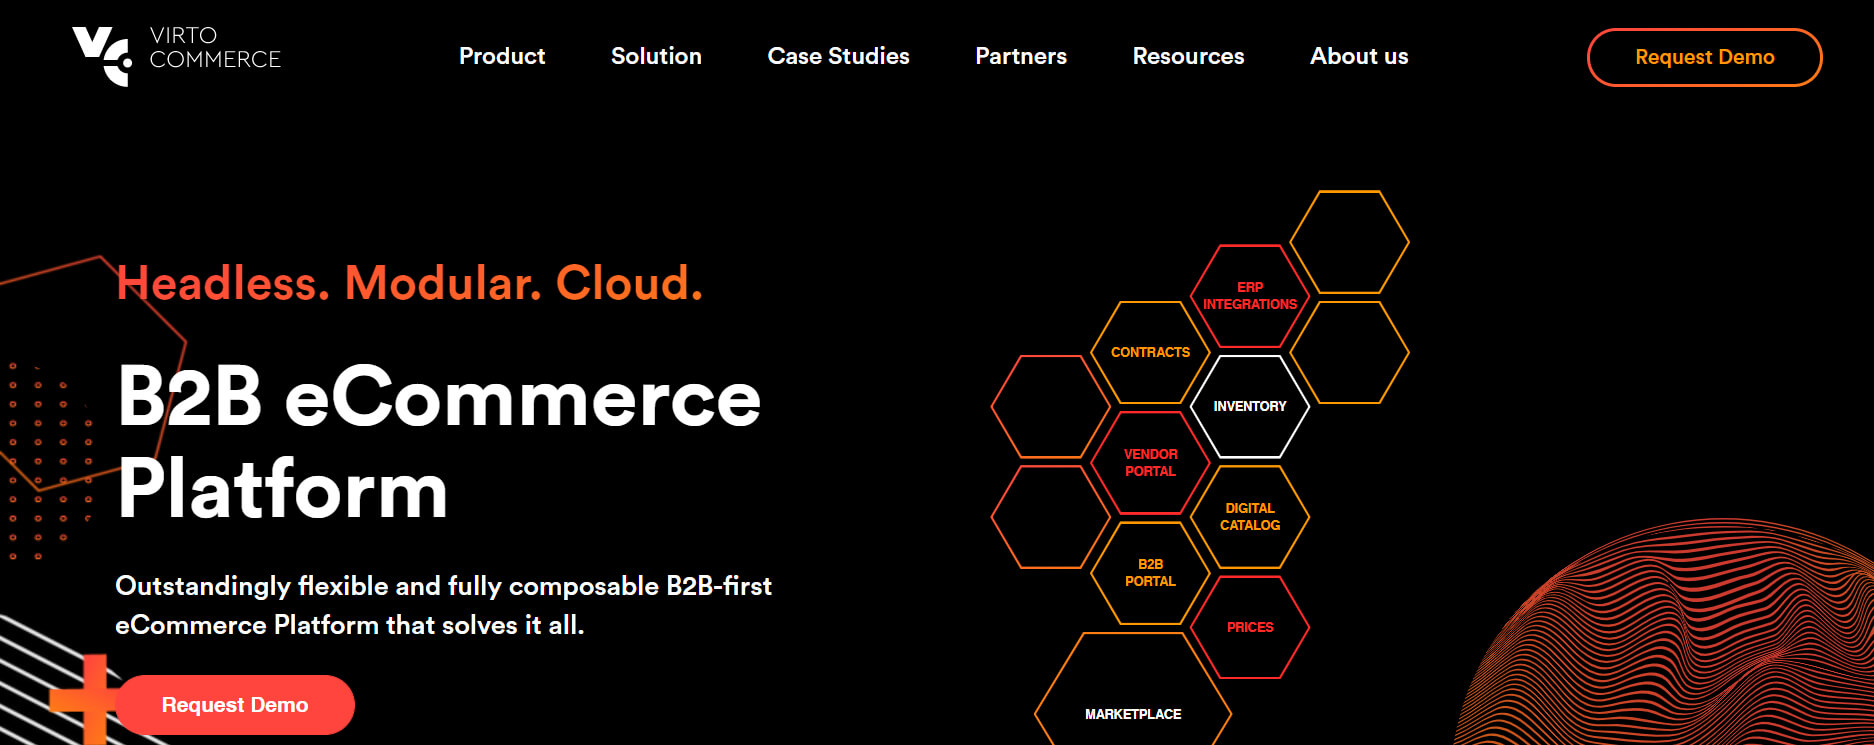
Task: Click the Headless. Modular. Cloud. tagline
Action: pos(410,283)
